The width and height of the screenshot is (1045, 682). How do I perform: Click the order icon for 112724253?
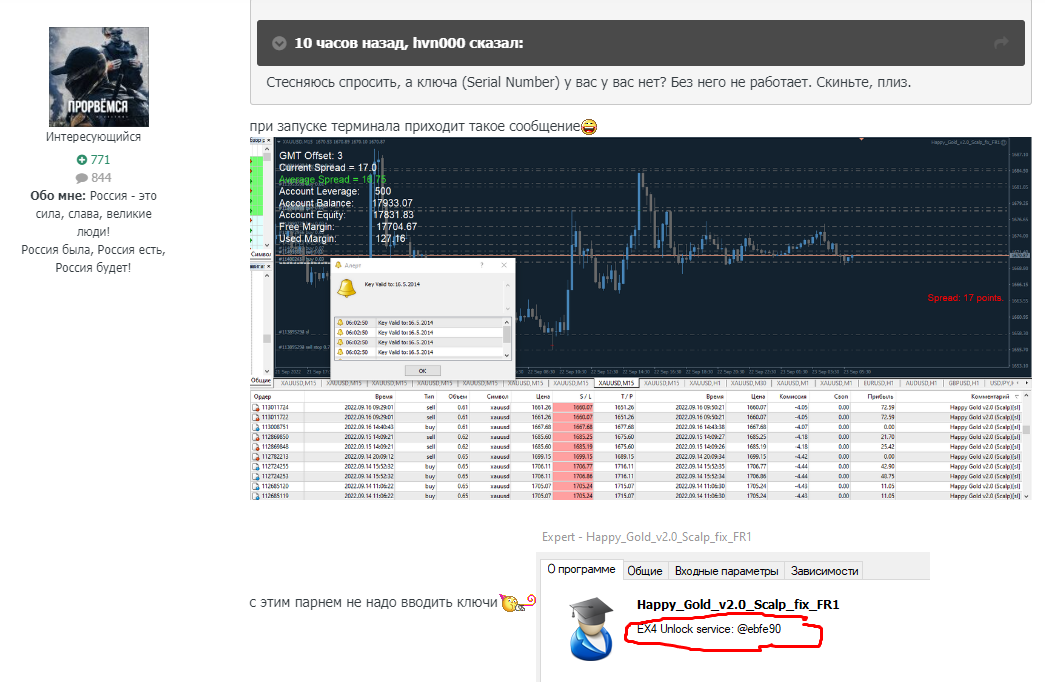pos(256,477)
